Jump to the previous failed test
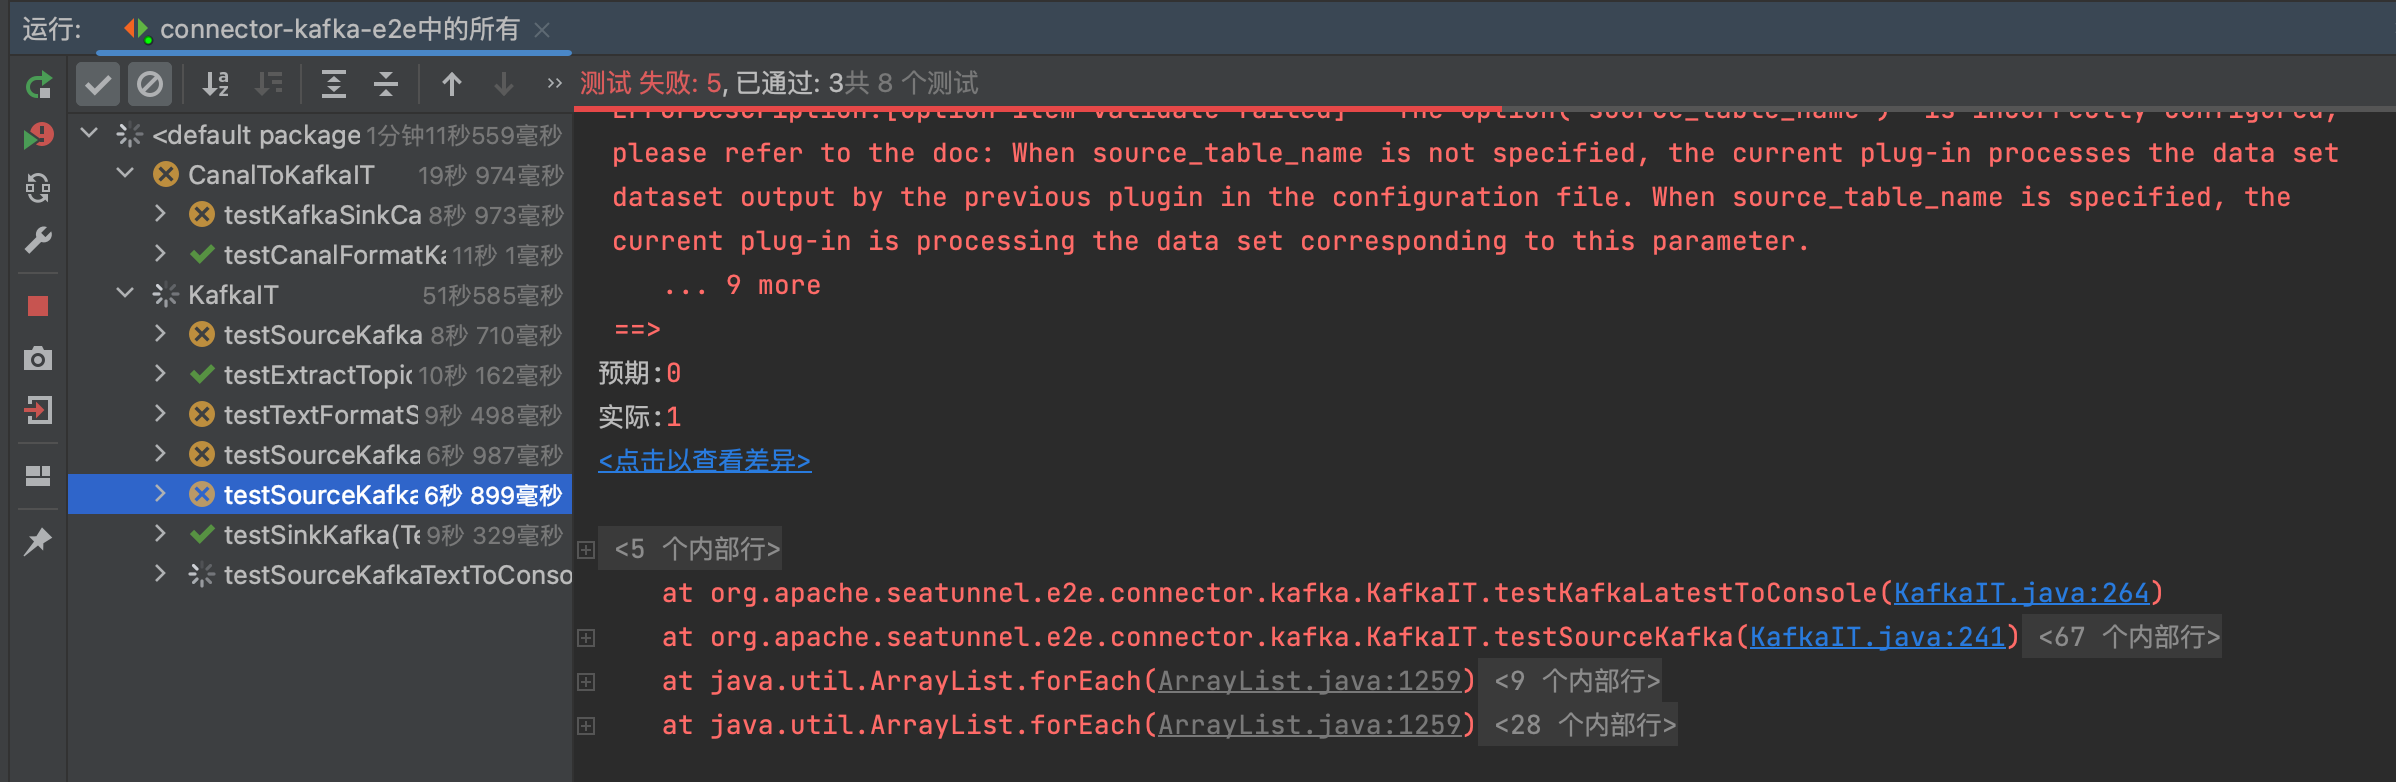This screenshot has width=2396, height=782. click(x=453, y=84)
